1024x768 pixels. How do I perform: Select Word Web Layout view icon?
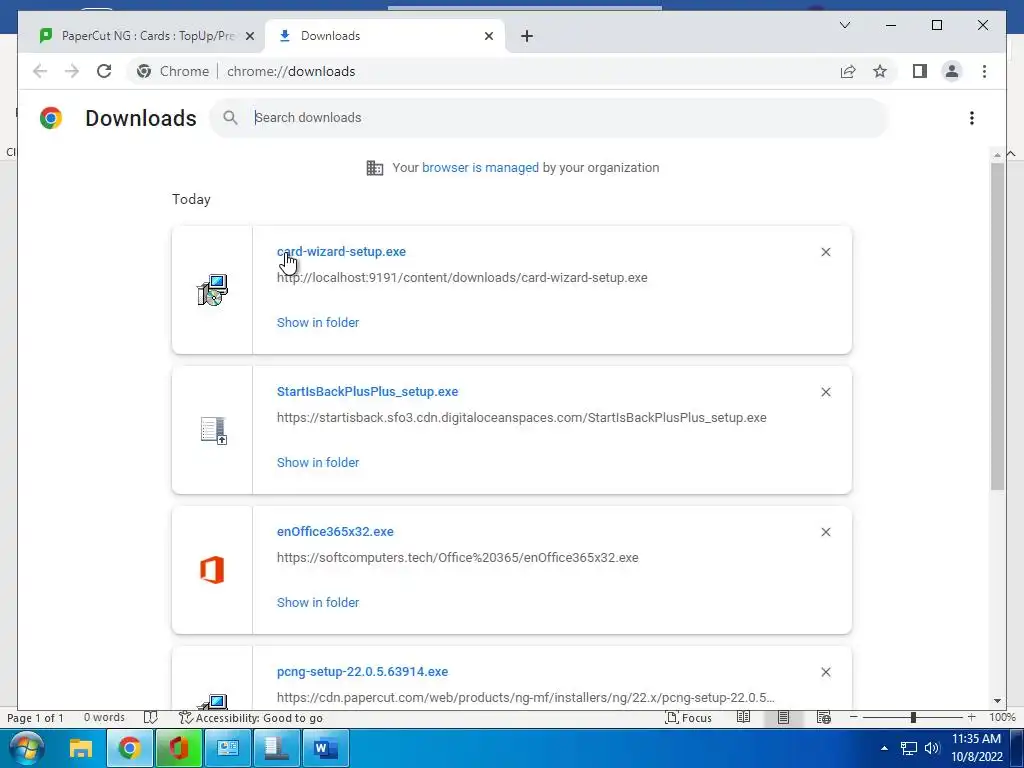[x=824, y=718]
